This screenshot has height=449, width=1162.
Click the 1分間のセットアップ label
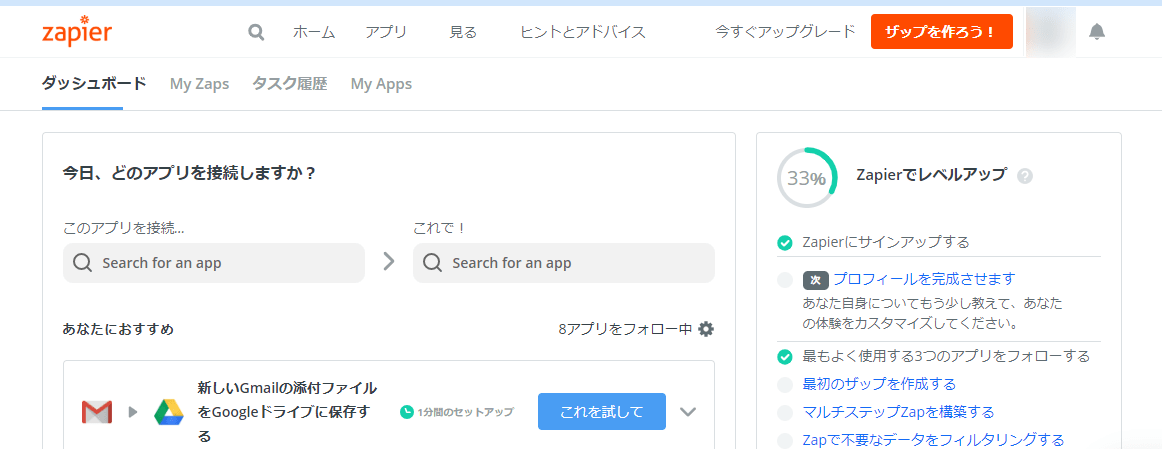point(465,412)
